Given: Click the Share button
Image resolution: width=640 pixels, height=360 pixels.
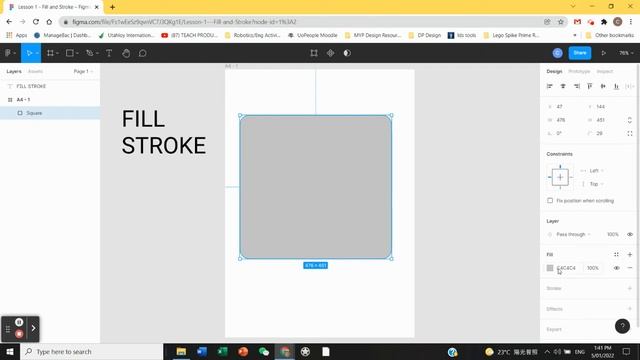Looking at the screenshot, I should click(x=580, y=53).
